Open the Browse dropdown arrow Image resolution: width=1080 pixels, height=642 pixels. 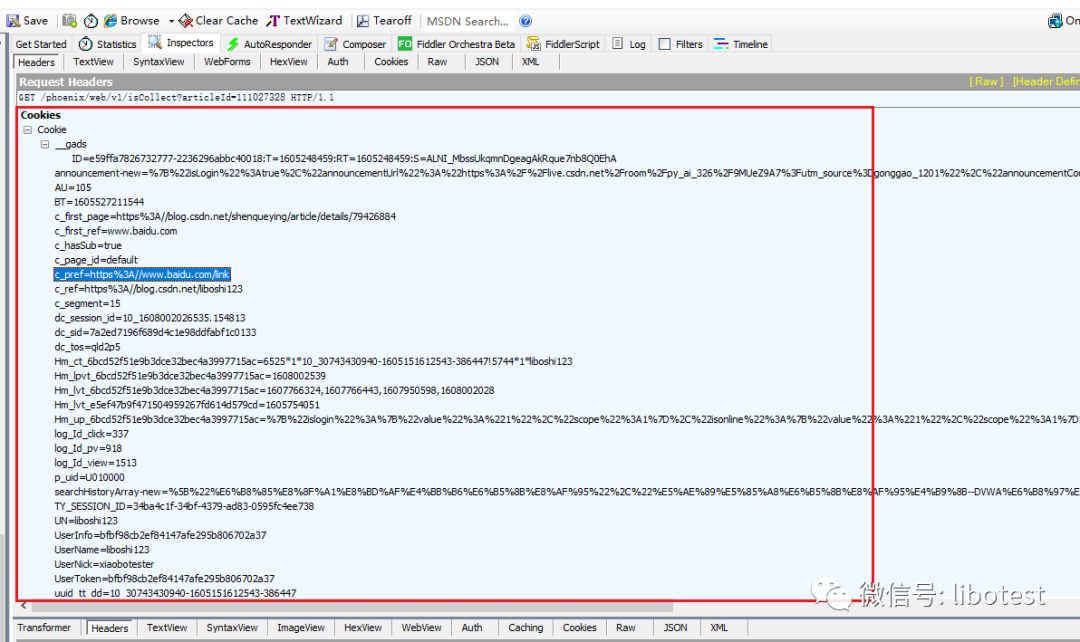click(171, 21)
